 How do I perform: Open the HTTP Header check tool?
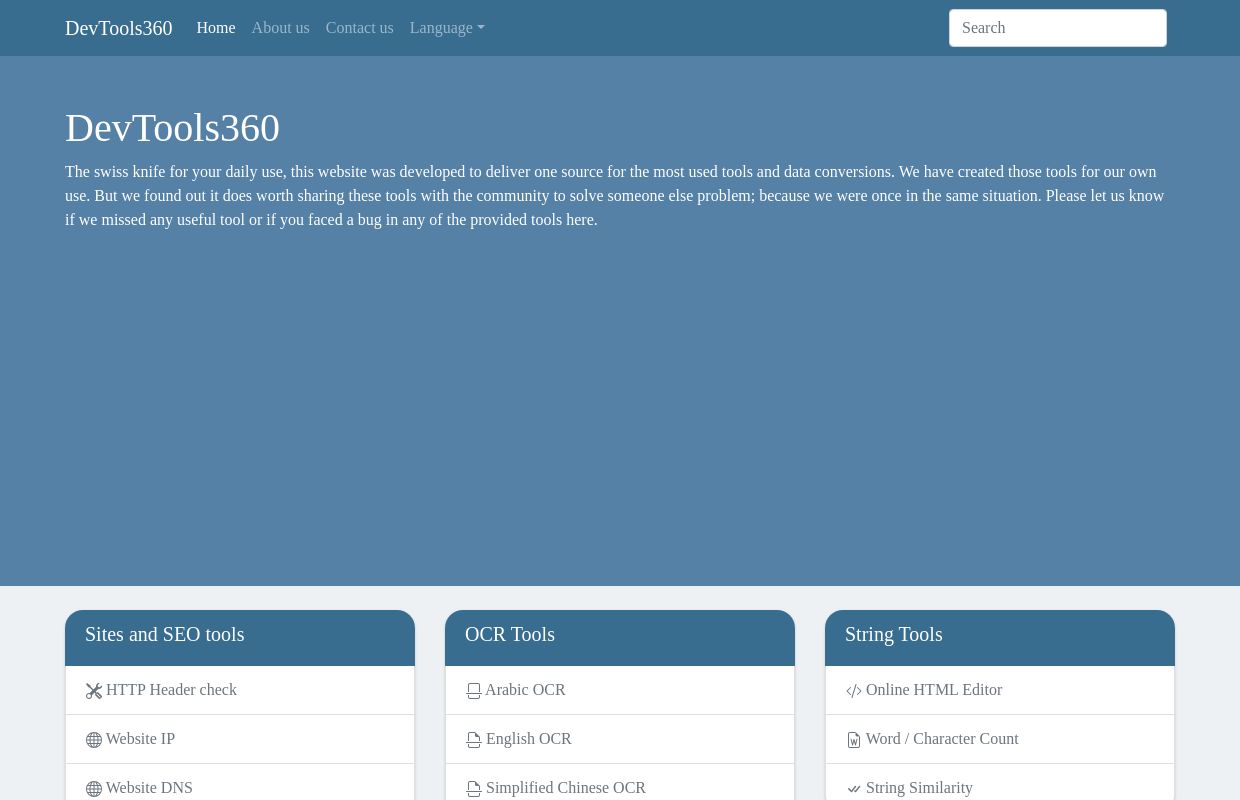(x=171, y=689)
